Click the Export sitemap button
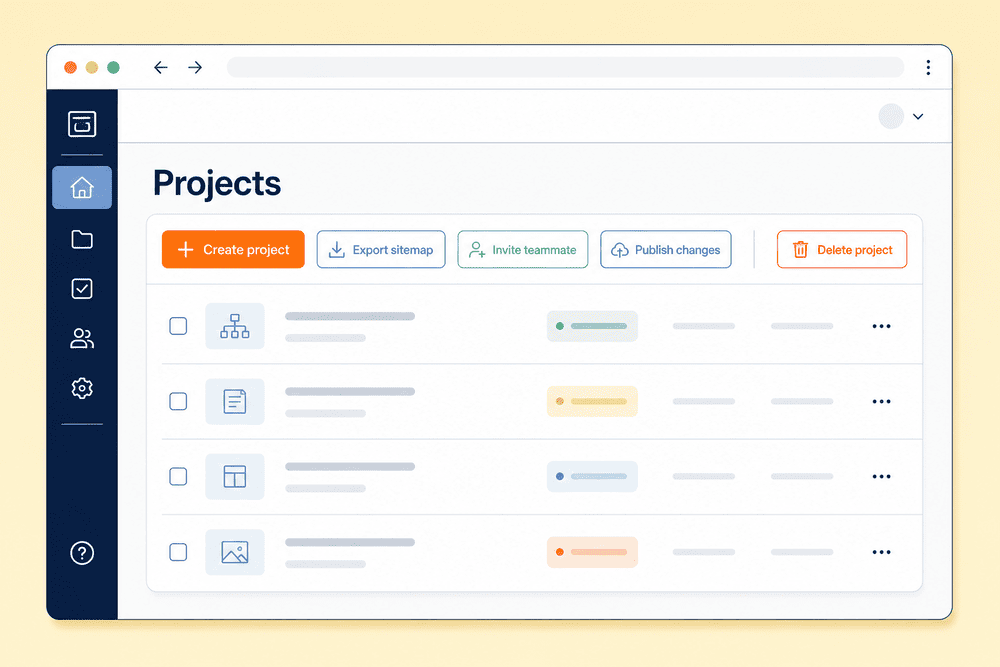1000x667 pixels. tap(381, 249)
